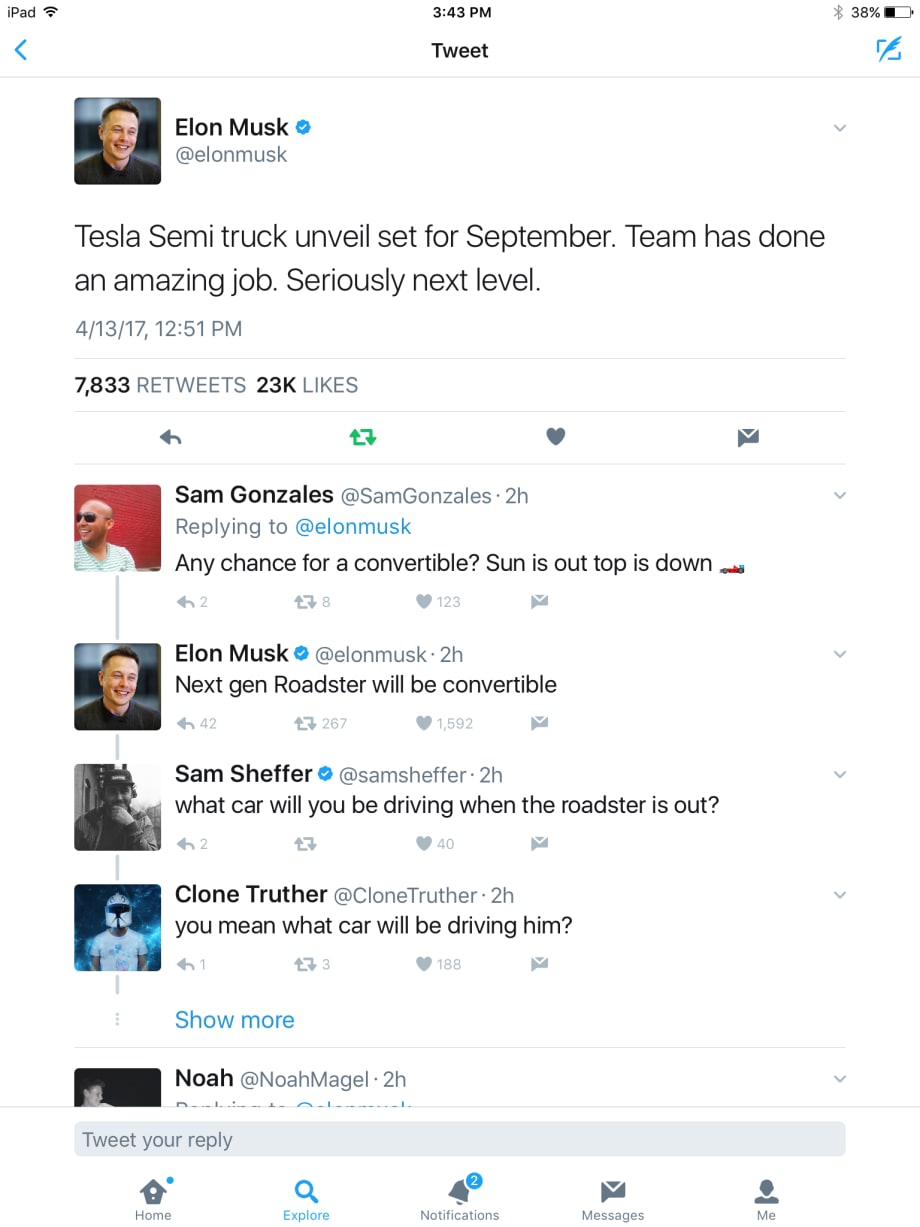Tap the back arrow in the header
This screenshot has height=1227, width=920.
pyautogui.click(x=21, y=50)
